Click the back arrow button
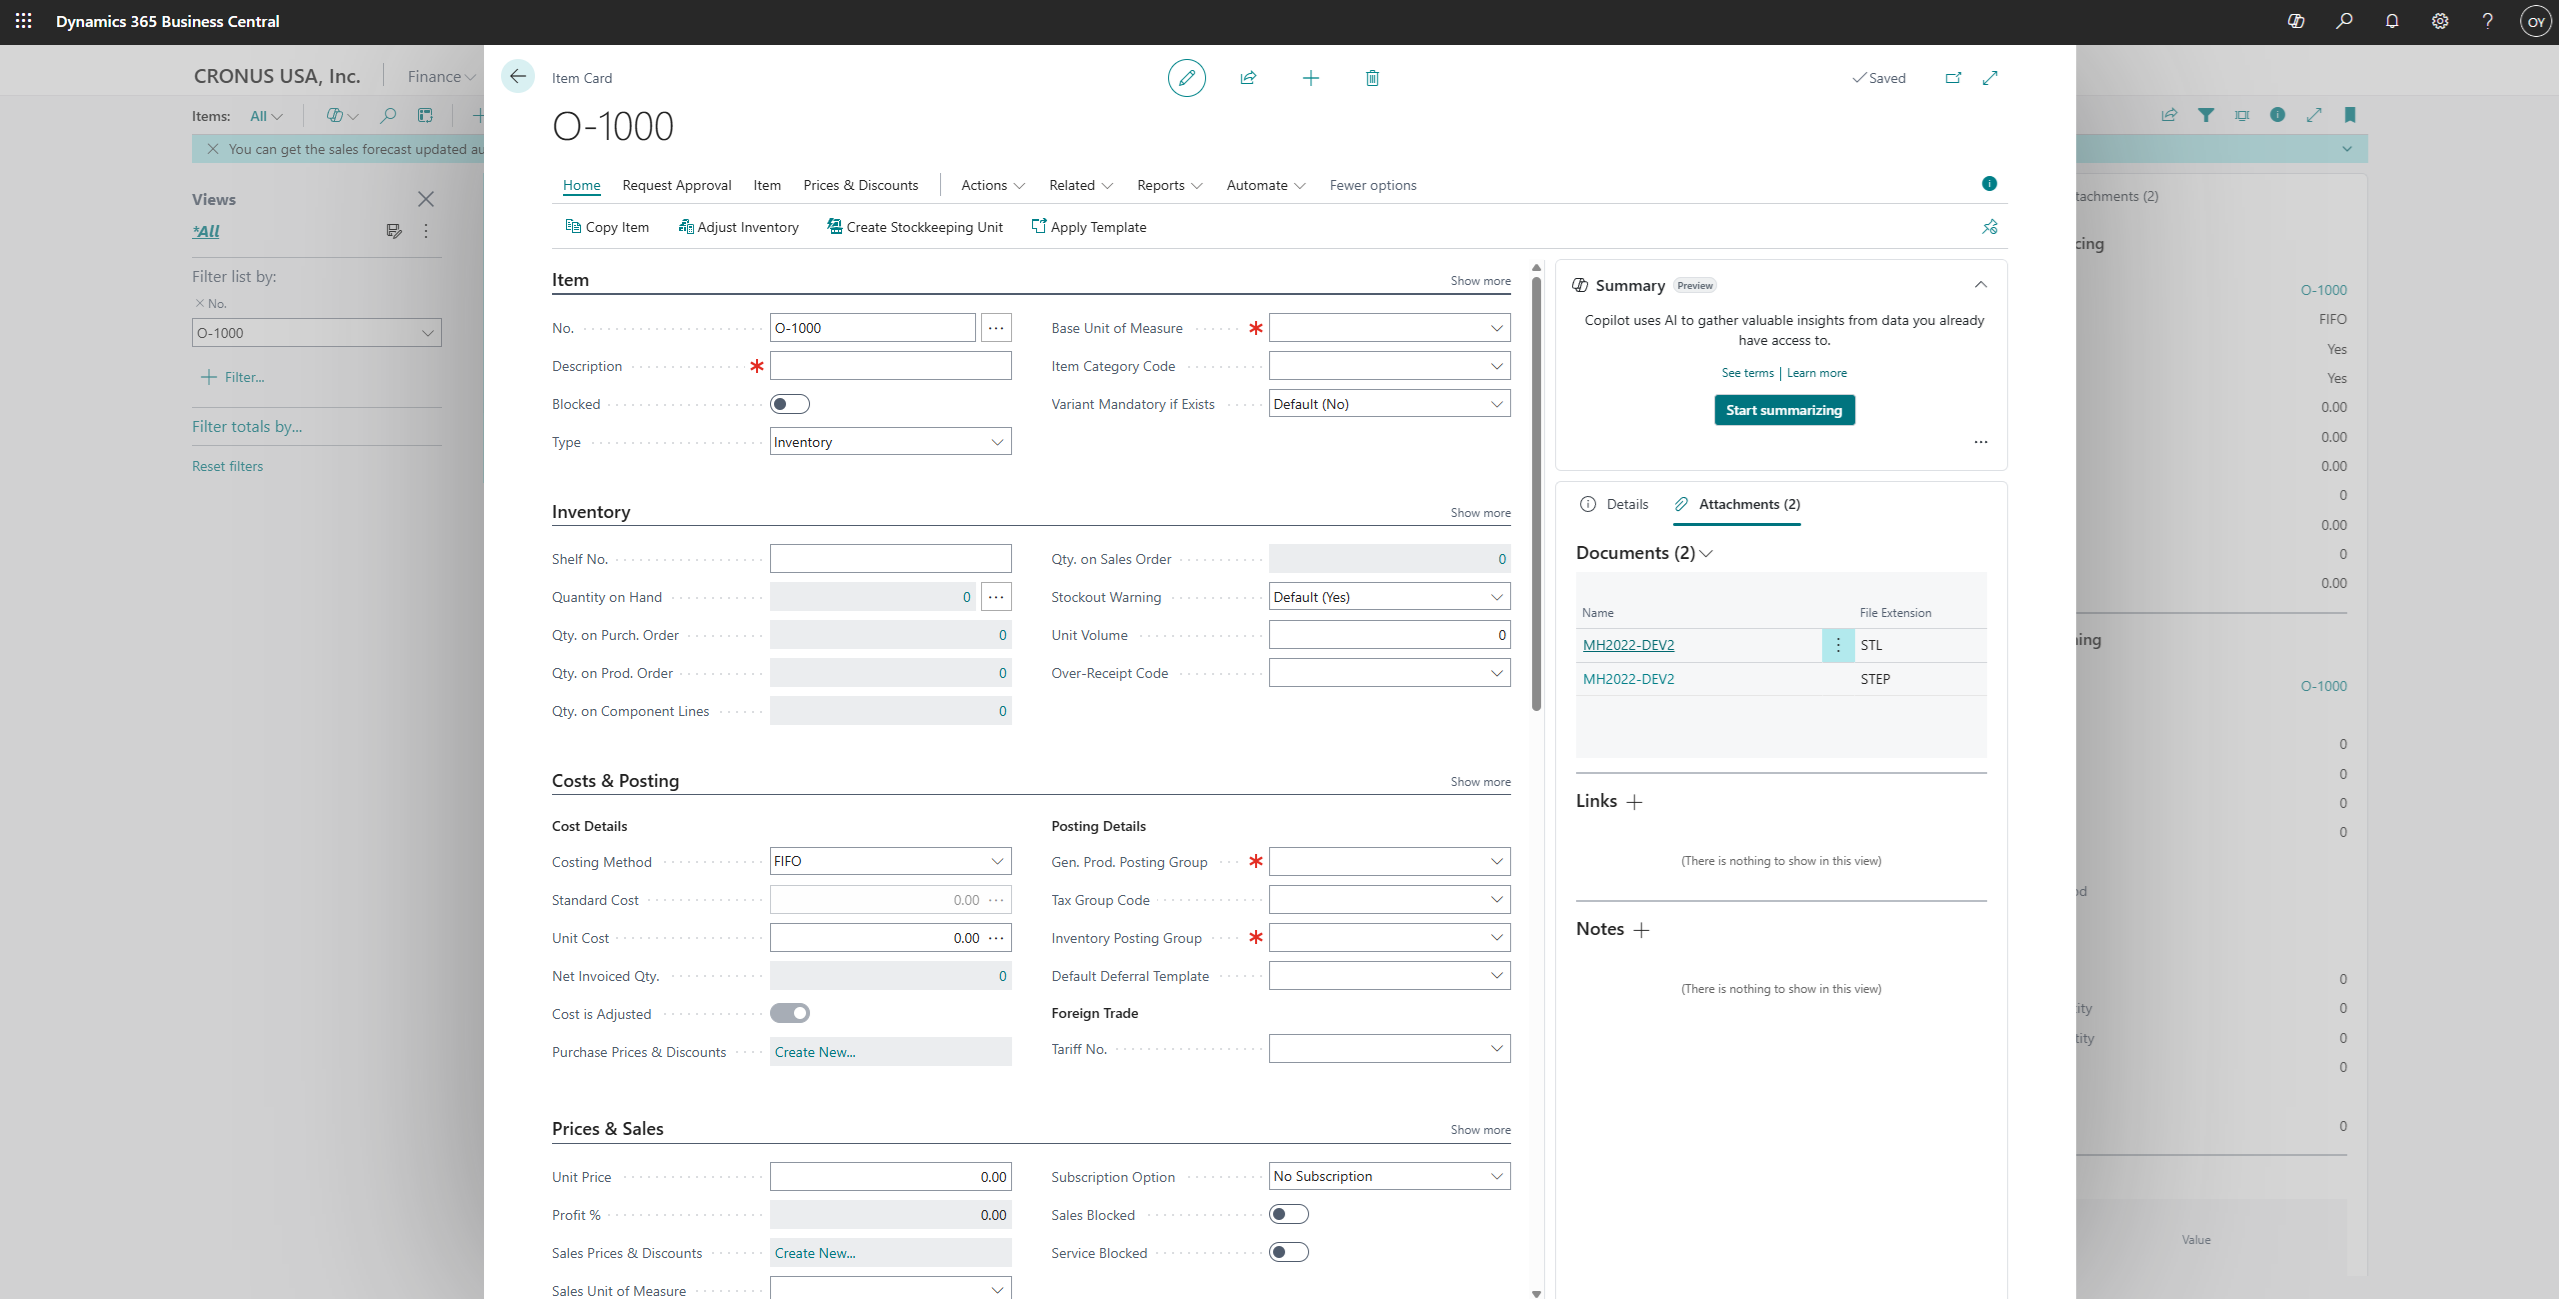The height and width of the screenshot is (1299, 2559). click(x=518, y=77)
